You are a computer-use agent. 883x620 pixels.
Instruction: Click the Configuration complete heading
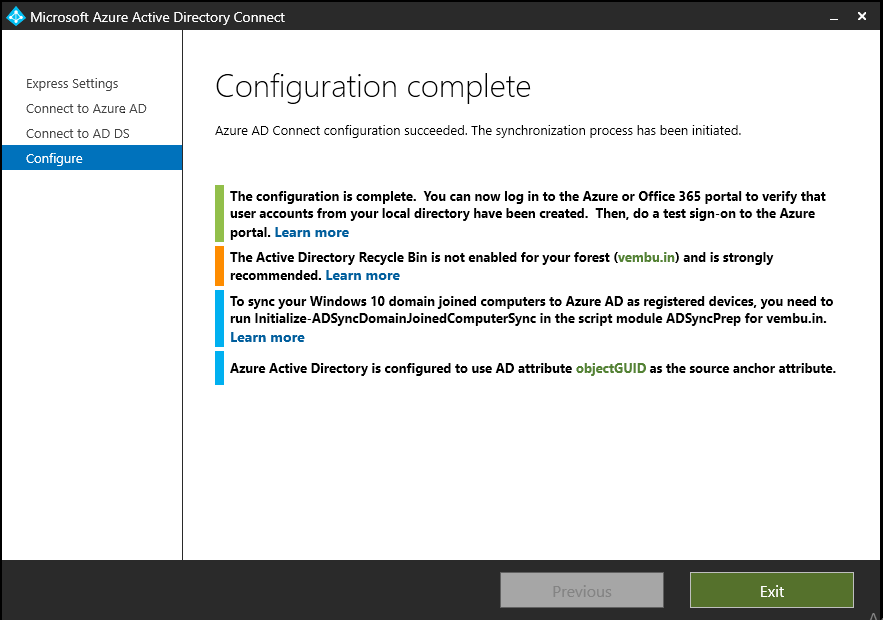click(x=373, y=86)
